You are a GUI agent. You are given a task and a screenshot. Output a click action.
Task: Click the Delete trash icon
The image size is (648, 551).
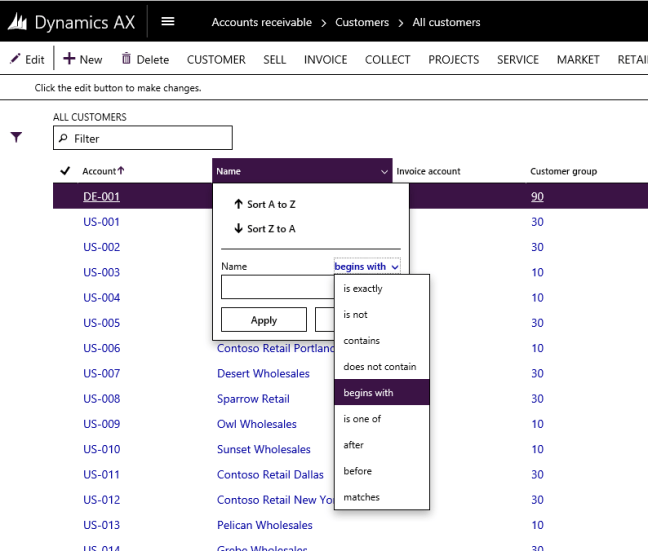(x=126, y=60)
